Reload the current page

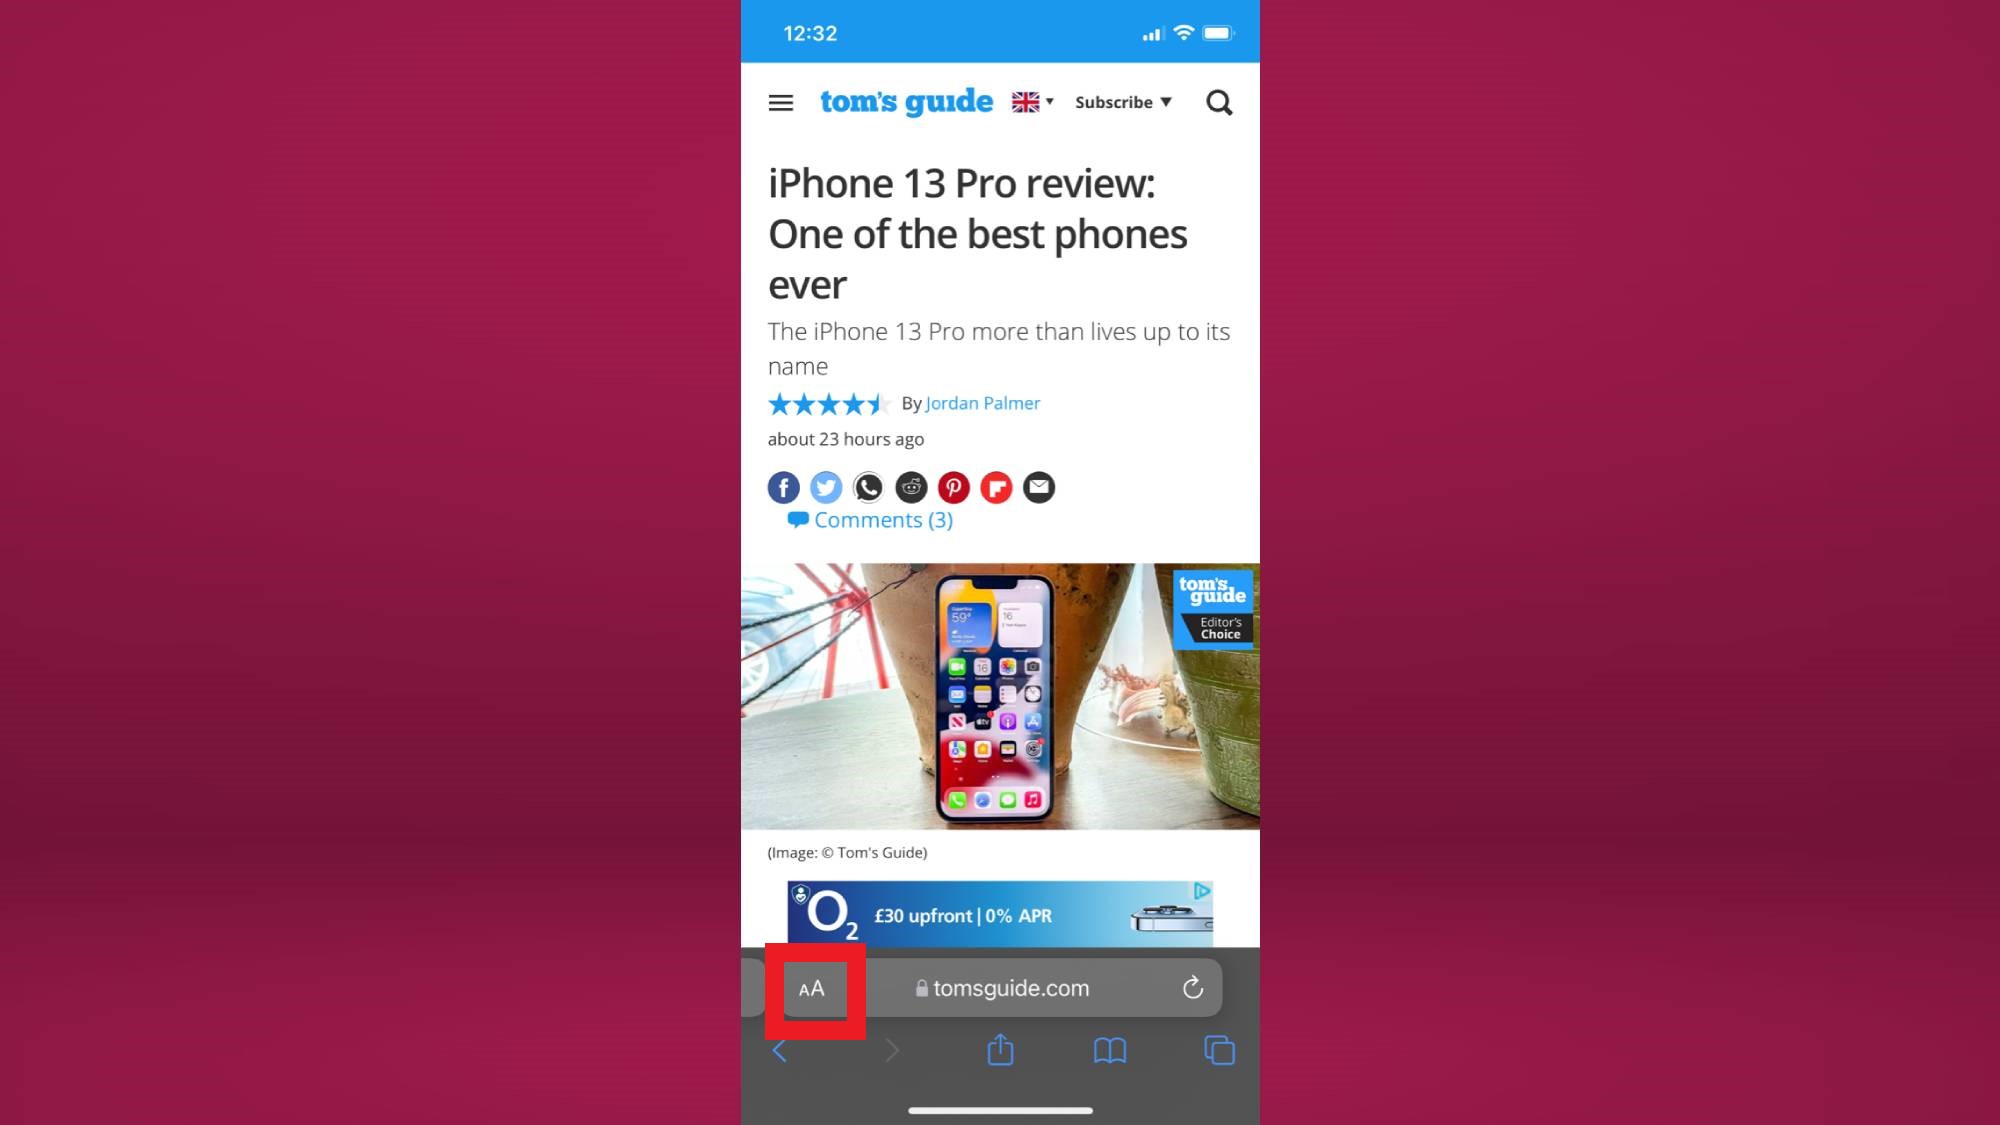(1191, 988)
